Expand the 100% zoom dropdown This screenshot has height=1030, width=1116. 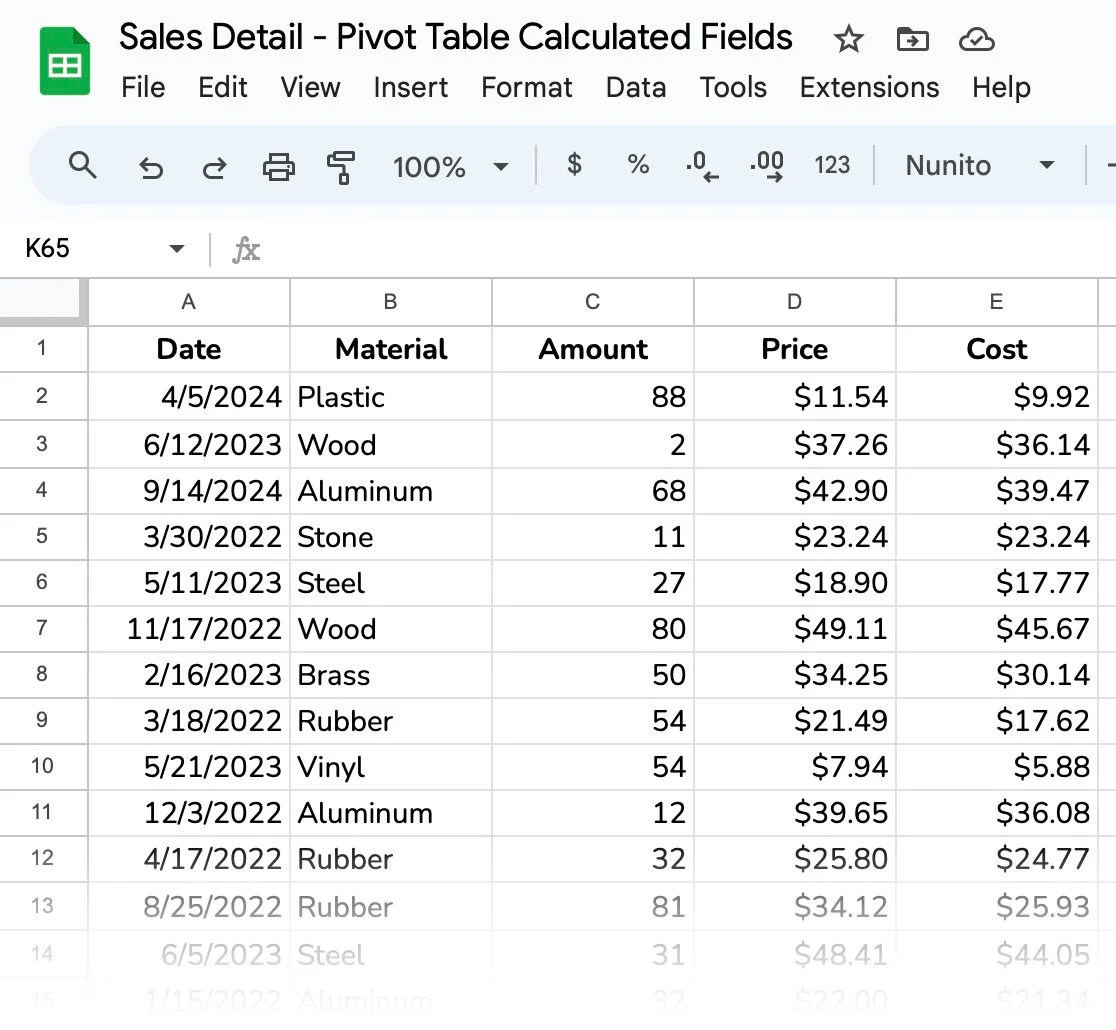tap(450, 166)
